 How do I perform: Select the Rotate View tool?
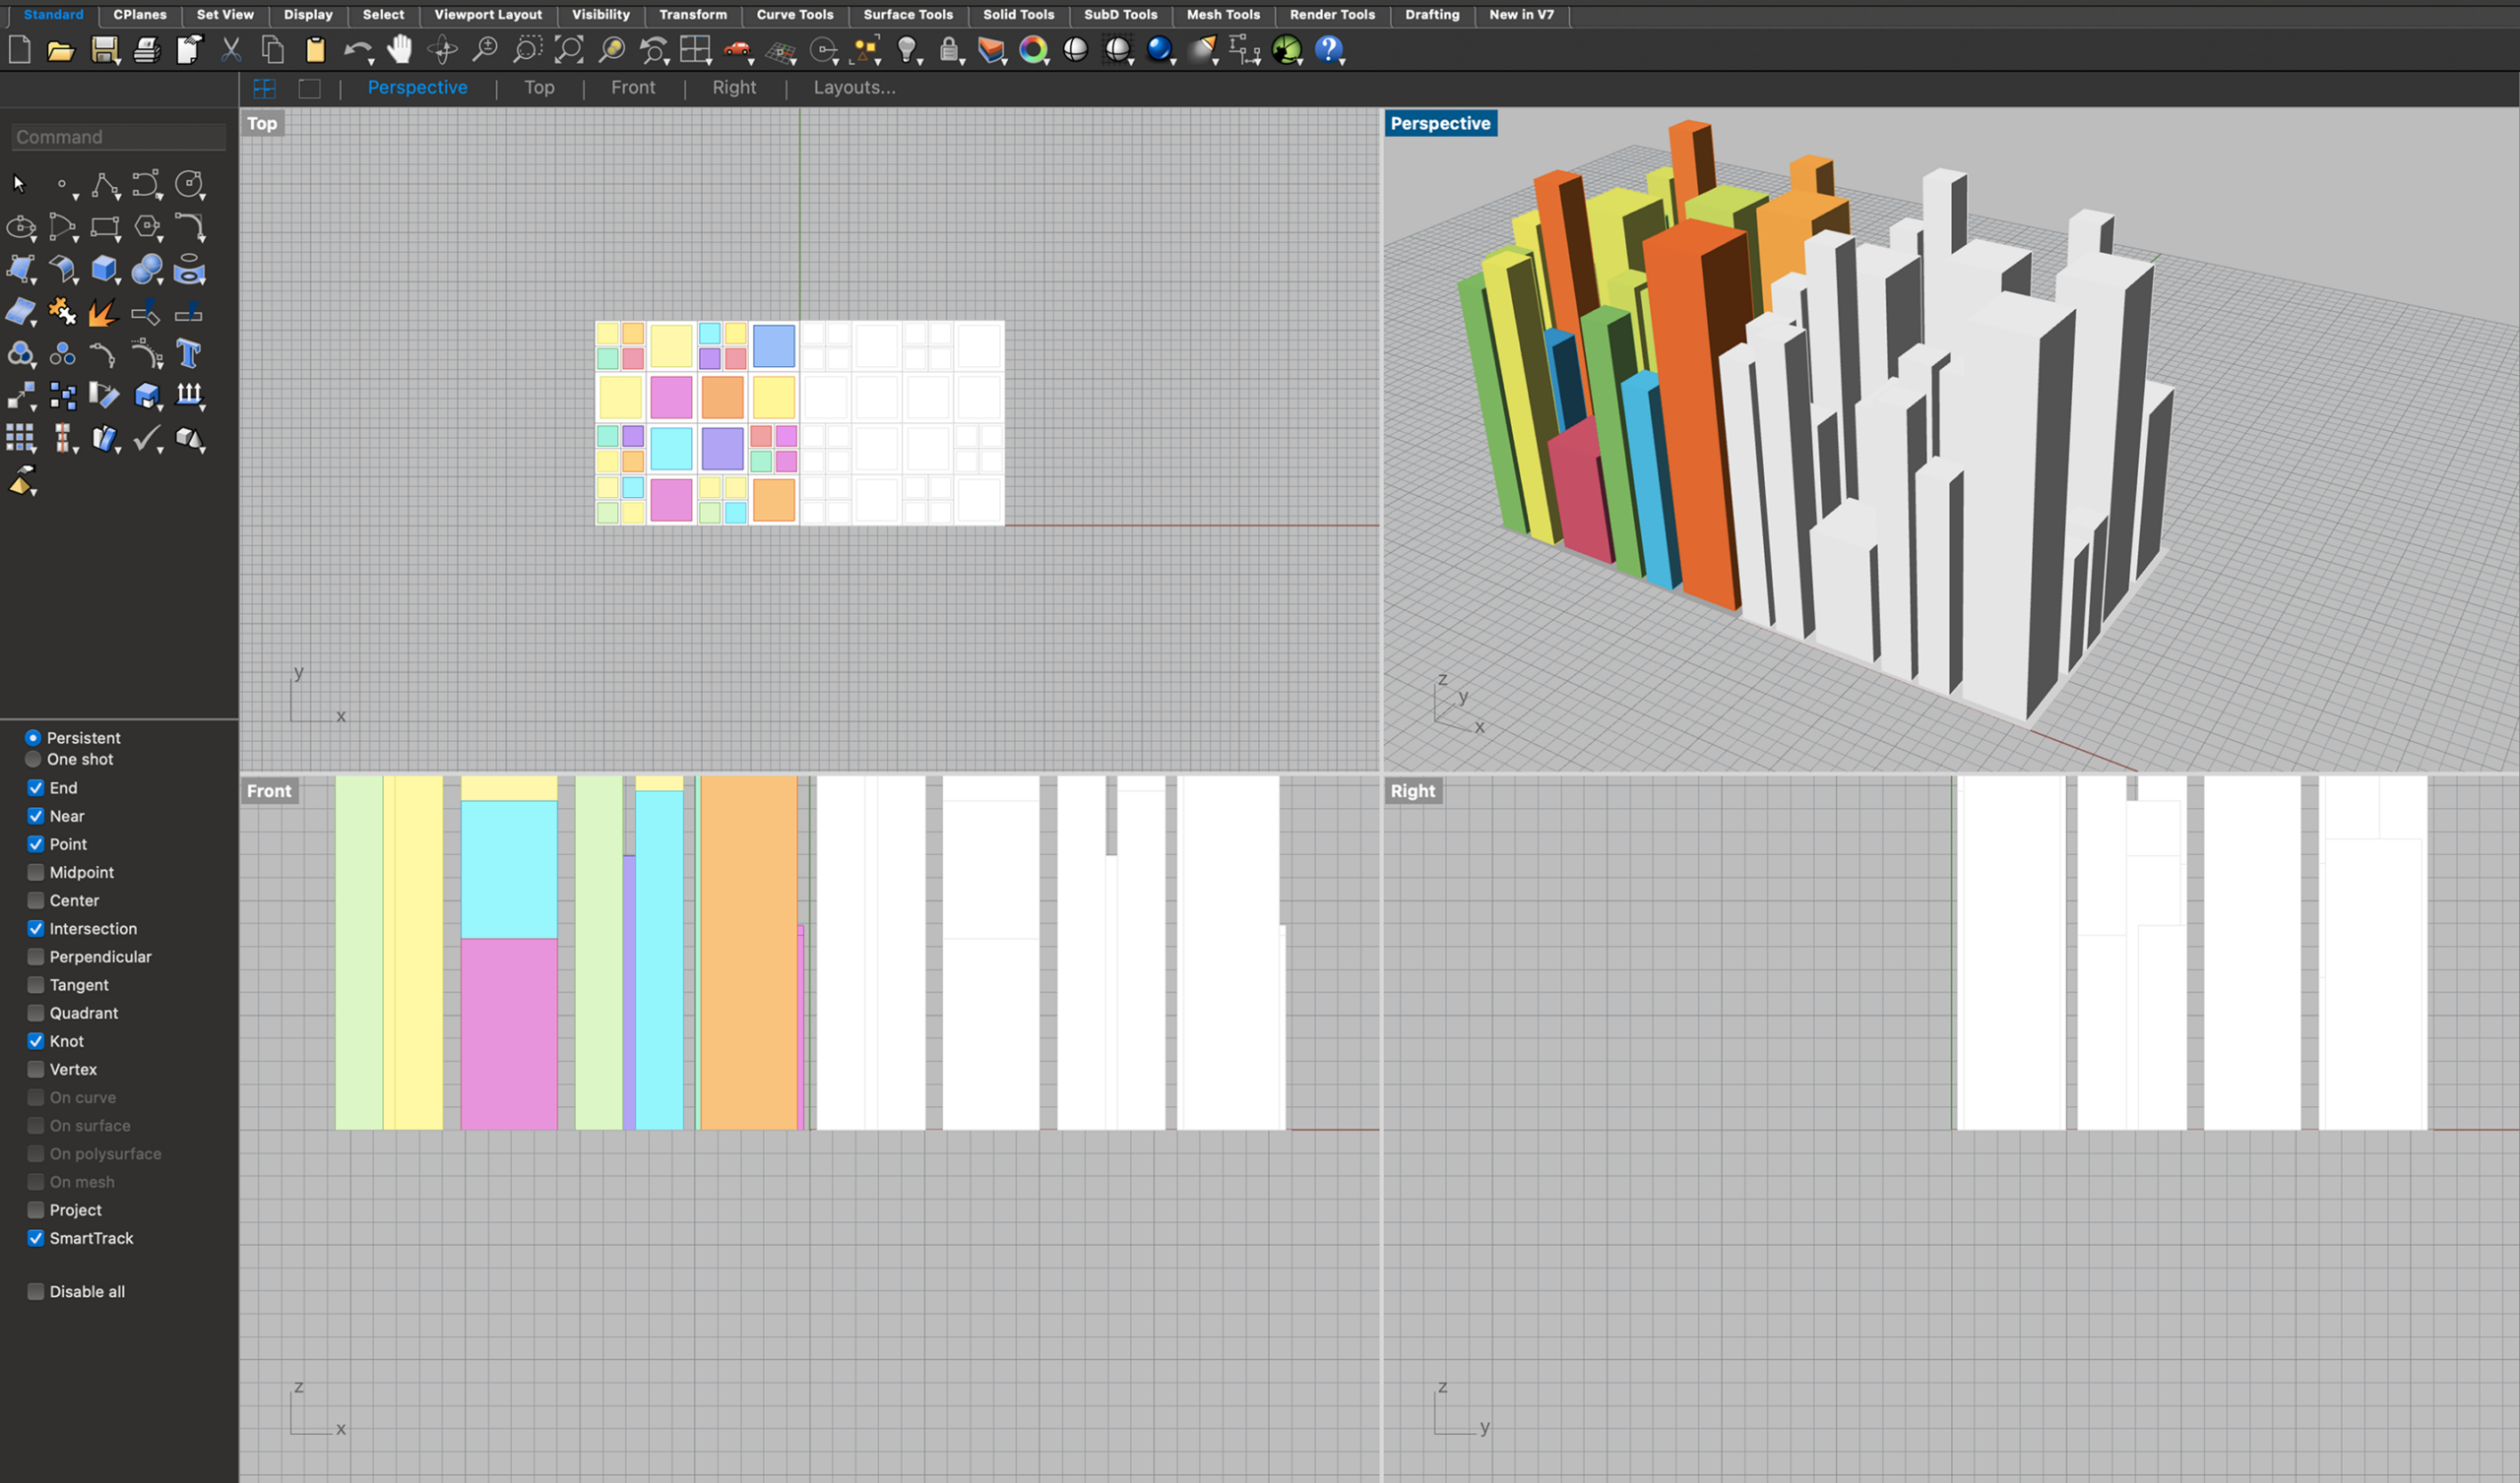click(442, 49)
